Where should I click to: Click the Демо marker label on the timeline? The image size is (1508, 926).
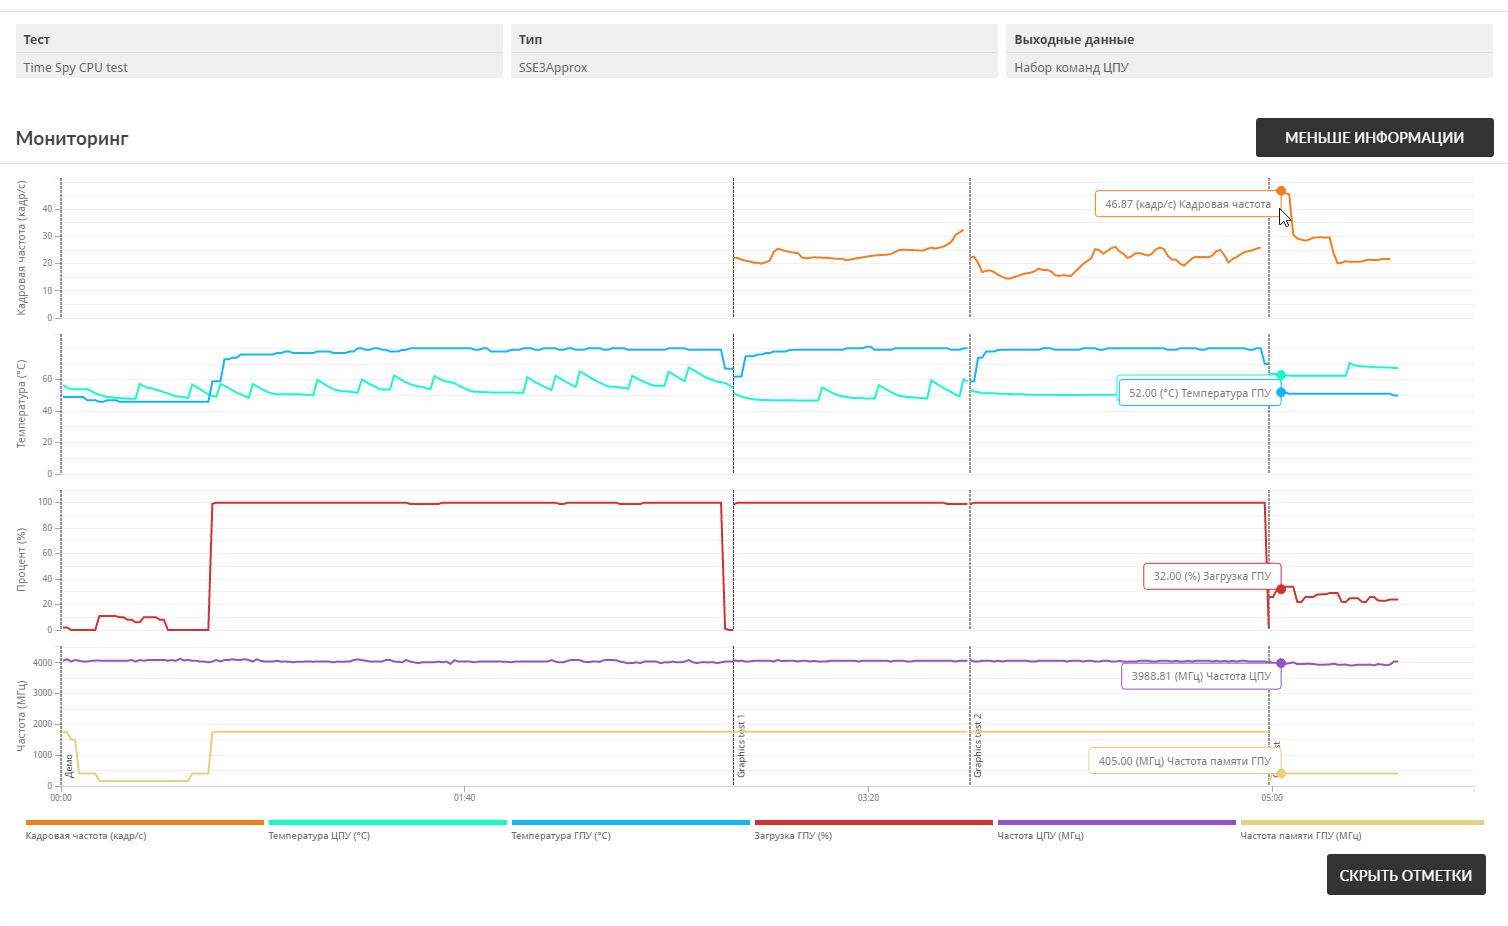[69, 766]
